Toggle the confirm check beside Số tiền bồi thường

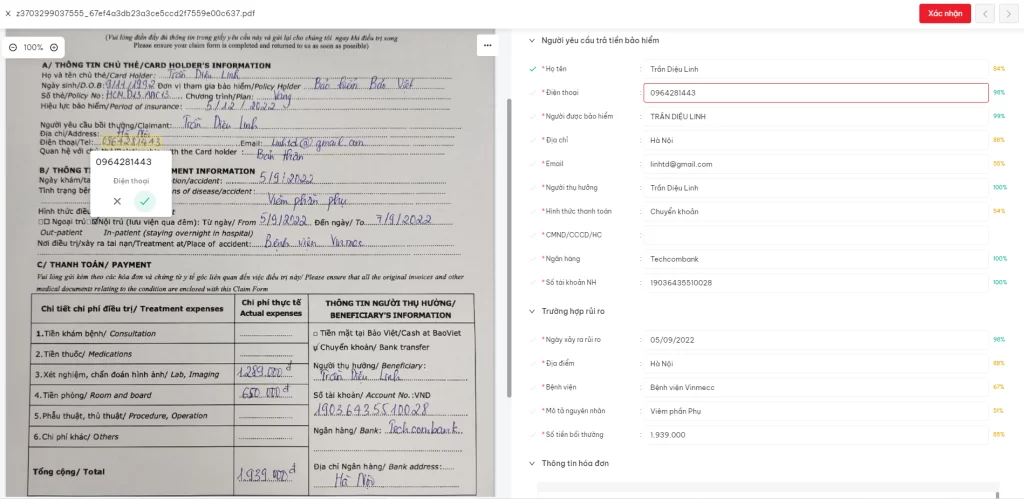[x=533, y=434]
